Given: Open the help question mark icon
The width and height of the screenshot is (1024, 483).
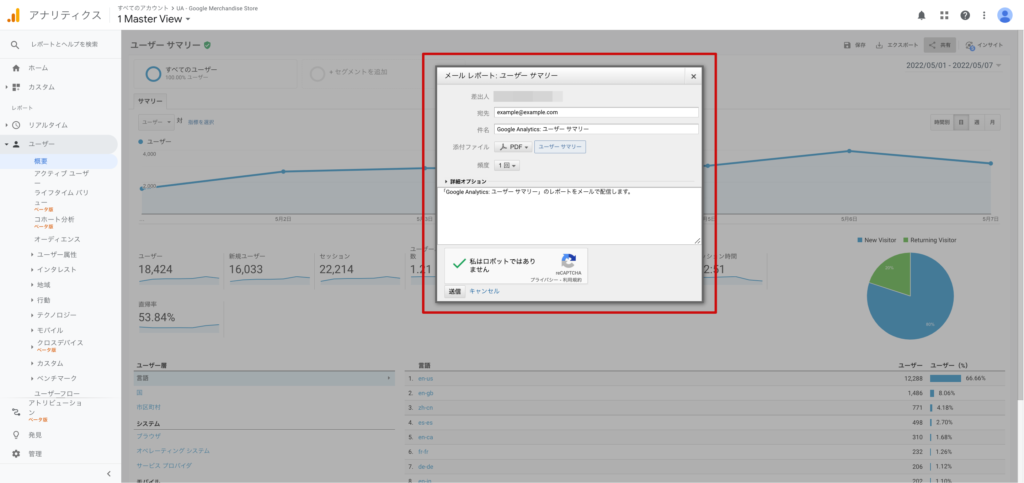Looking at the screenshot, I should coord(965,15).
